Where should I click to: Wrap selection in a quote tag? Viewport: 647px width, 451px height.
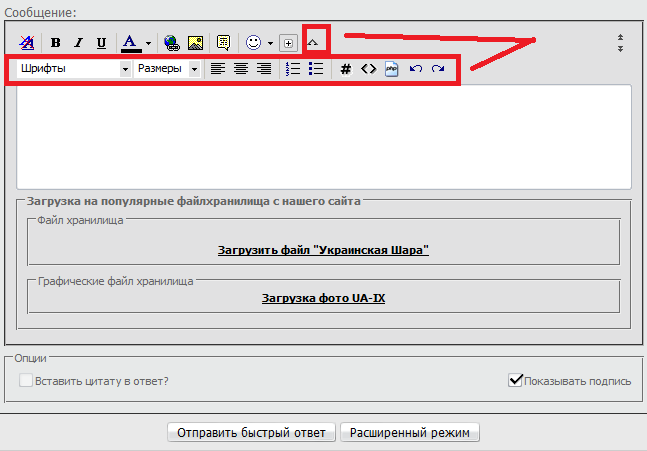click(223, 43)
